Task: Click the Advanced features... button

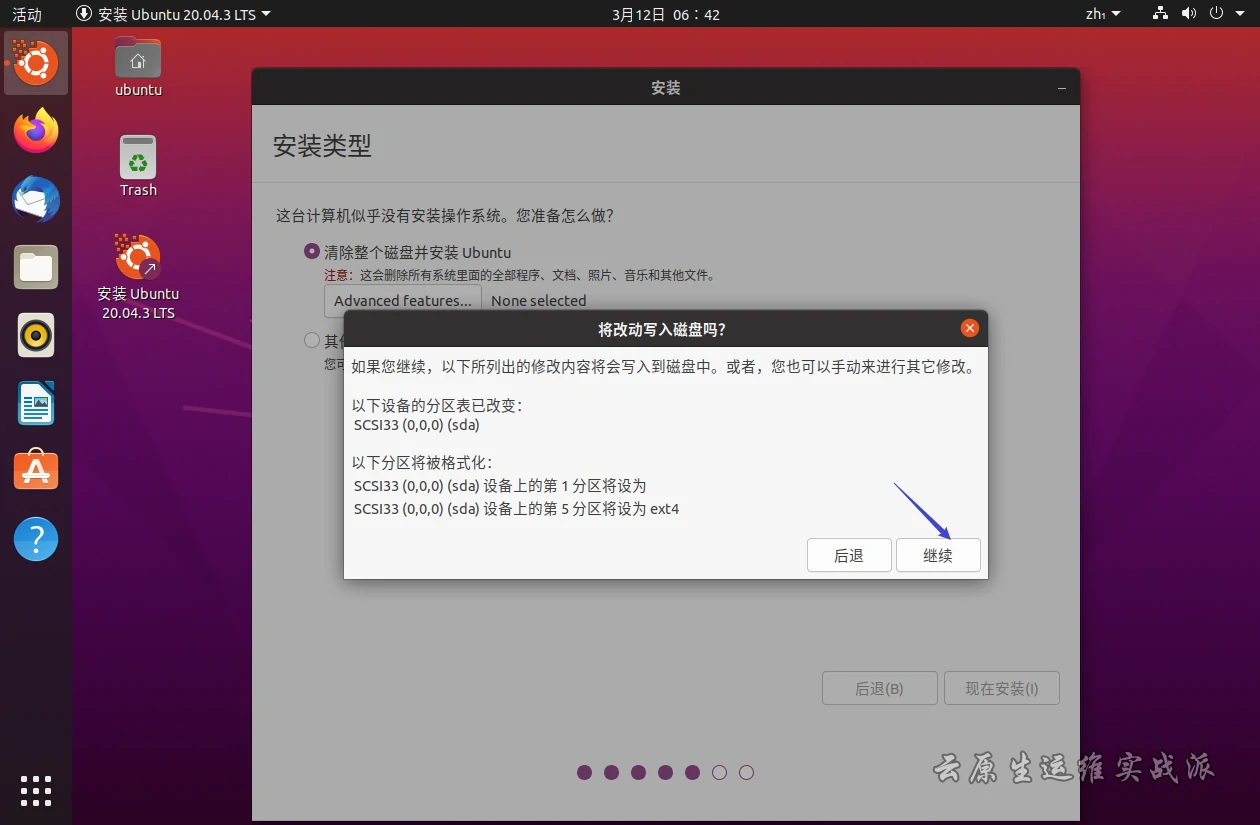Action: pos(403,300)
